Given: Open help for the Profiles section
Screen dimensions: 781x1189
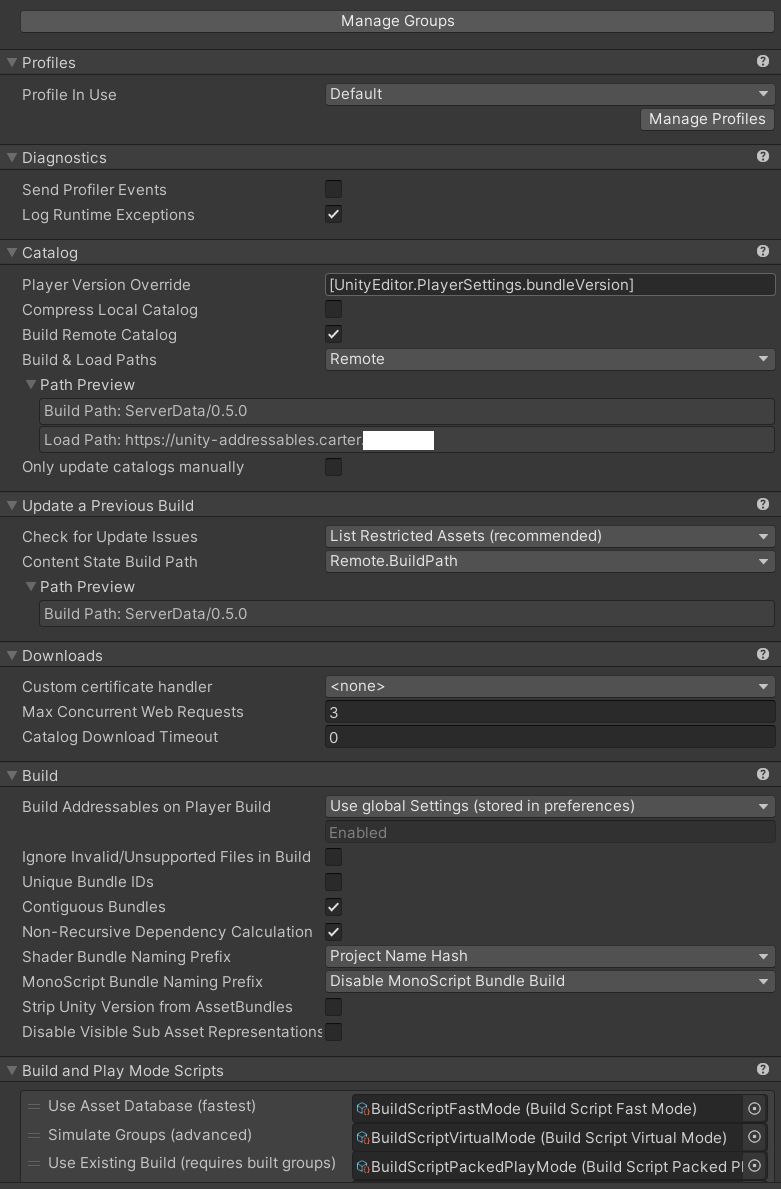Looking at the screenshot, I should coord(763,62).
